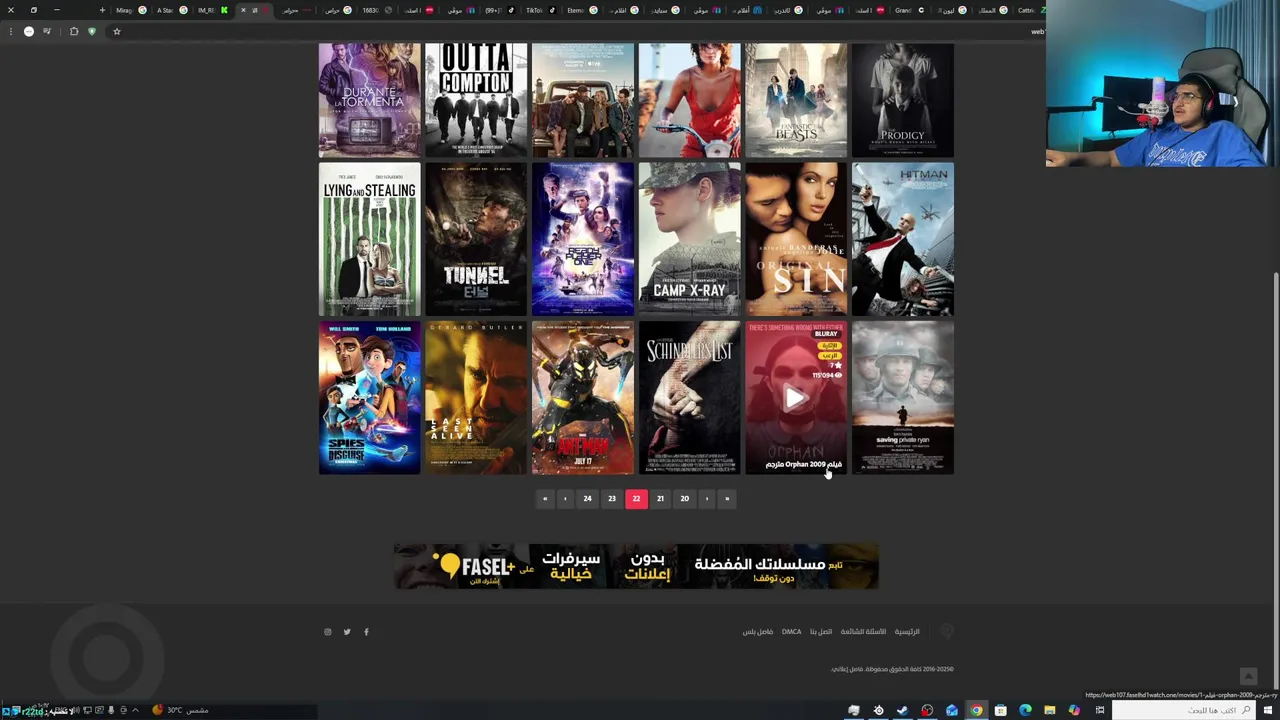
Task: Open Microsoft Edge in the taskbar
Action: coord(1025,710)
